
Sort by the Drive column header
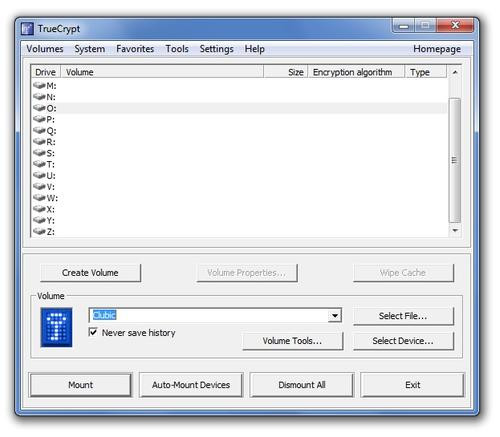pos(46,72)
